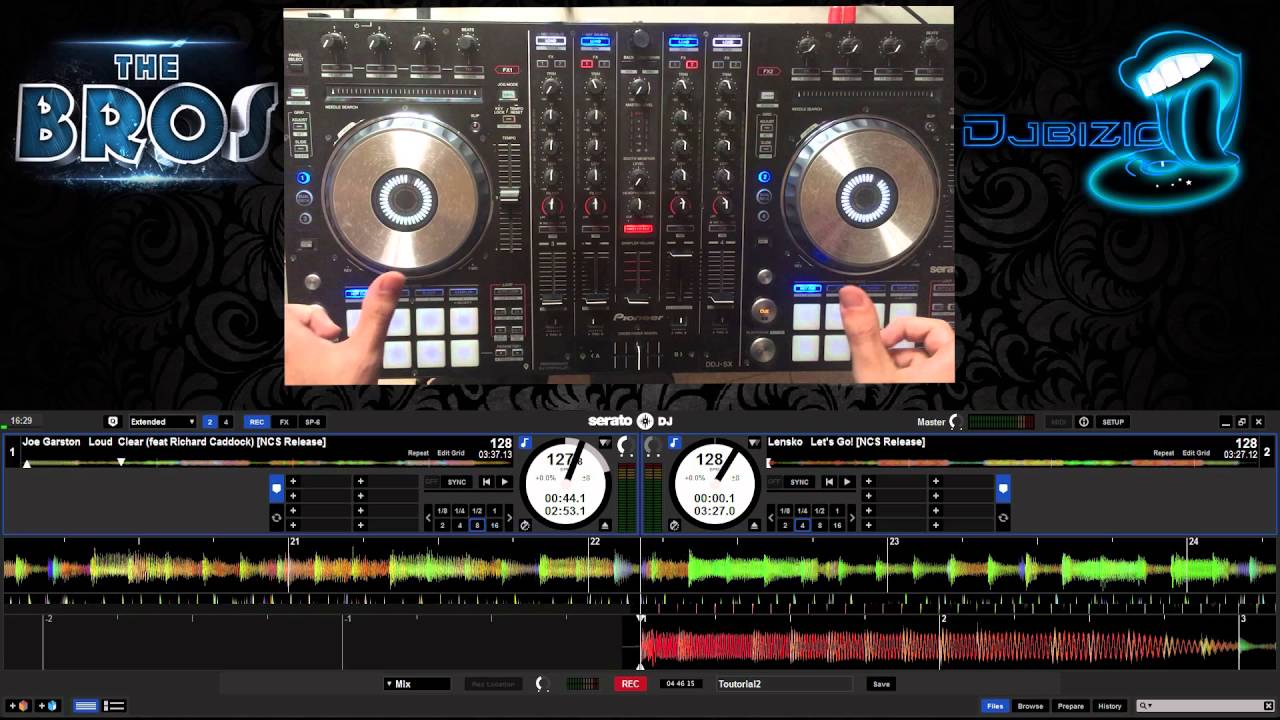Viewport: 1280px width, 720px height.
Task: Jump to previous track on deck 1
Action: point(487,482)
